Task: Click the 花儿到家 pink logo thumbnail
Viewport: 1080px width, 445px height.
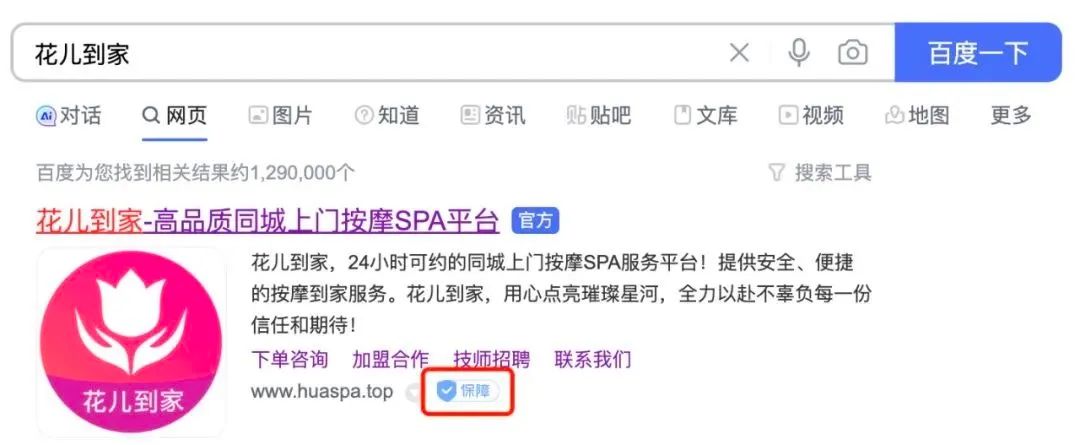Action: 131,342
